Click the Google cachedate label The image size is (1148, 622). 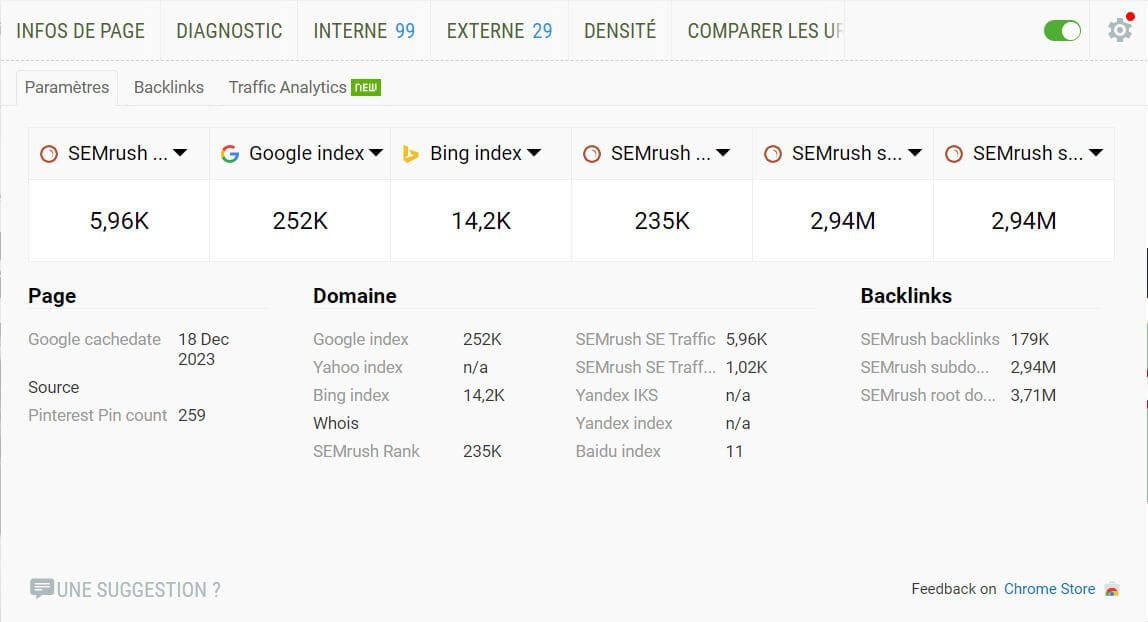pos(94,340)
